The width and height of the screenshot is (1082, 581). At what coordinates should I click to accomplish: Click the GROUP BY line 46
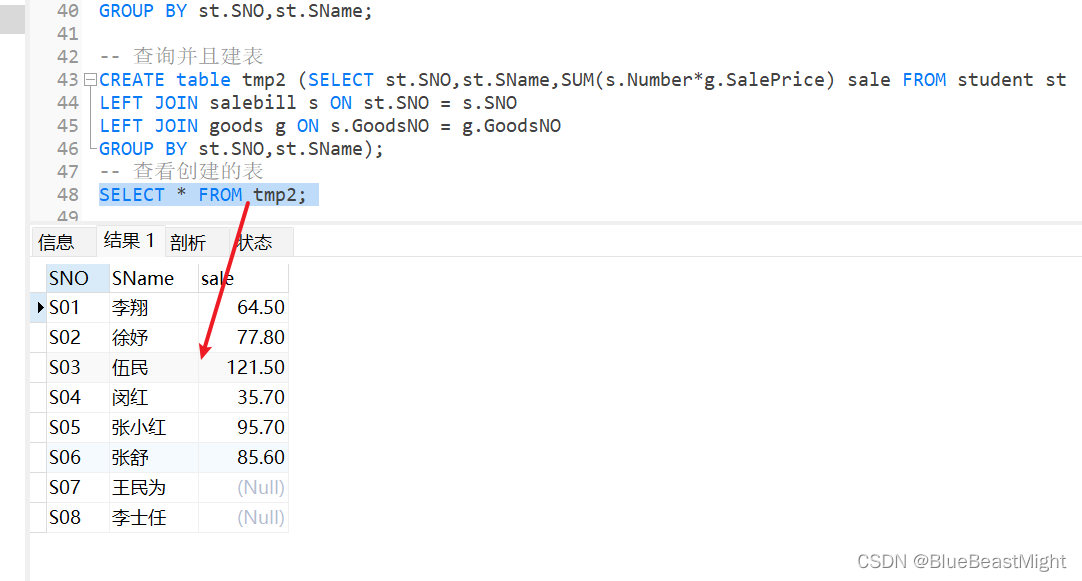click(241, 149)
